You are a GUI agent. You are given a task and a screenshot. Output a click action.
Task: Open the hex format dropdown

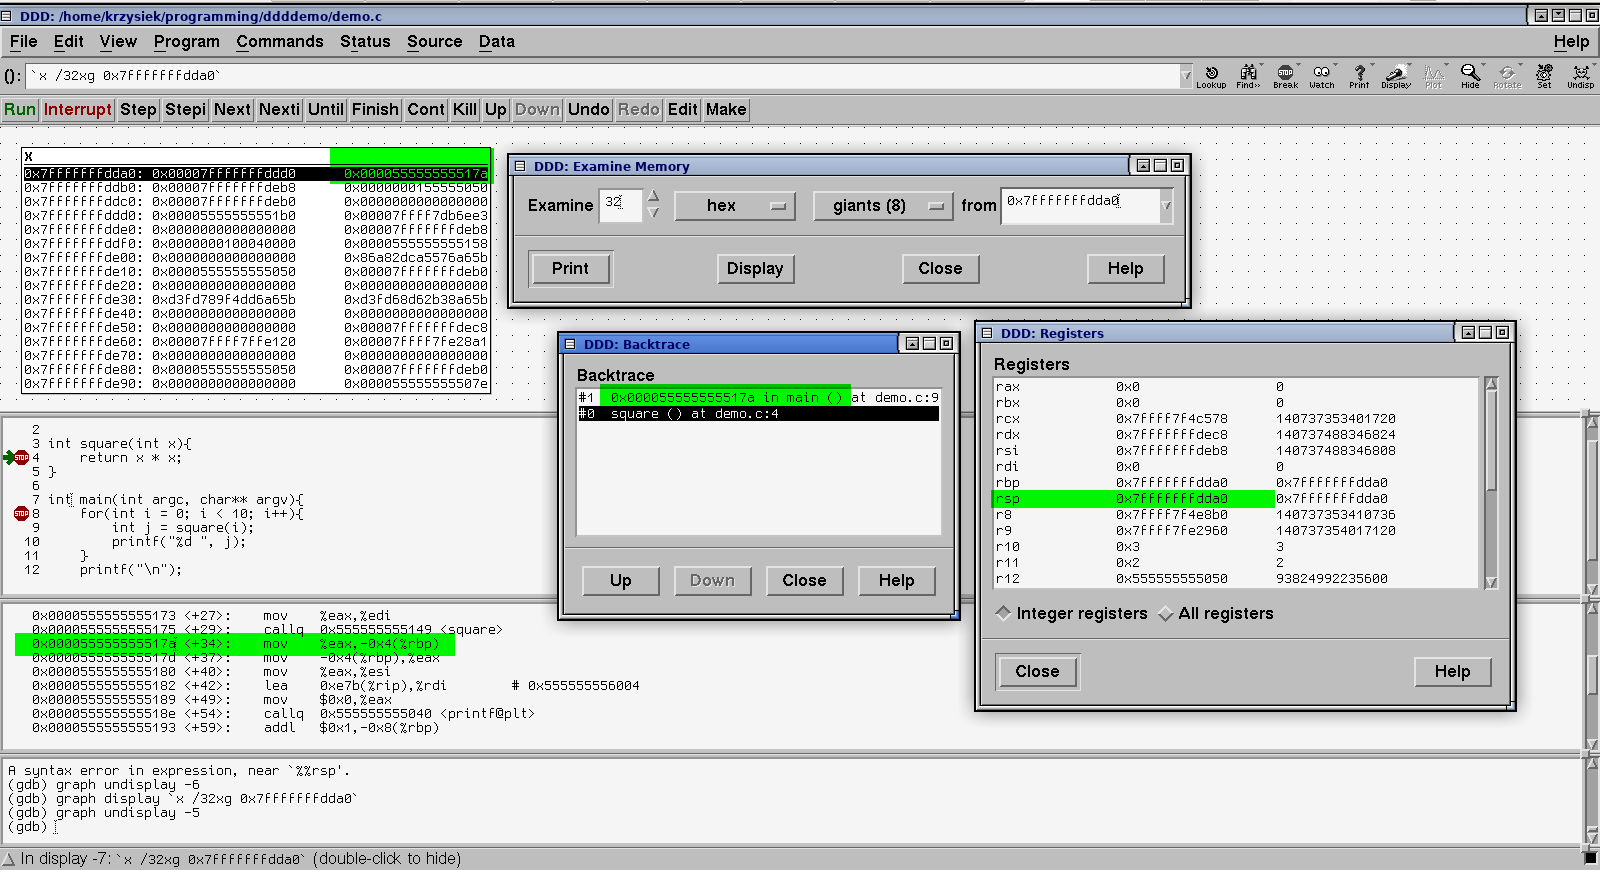(735, 206)
